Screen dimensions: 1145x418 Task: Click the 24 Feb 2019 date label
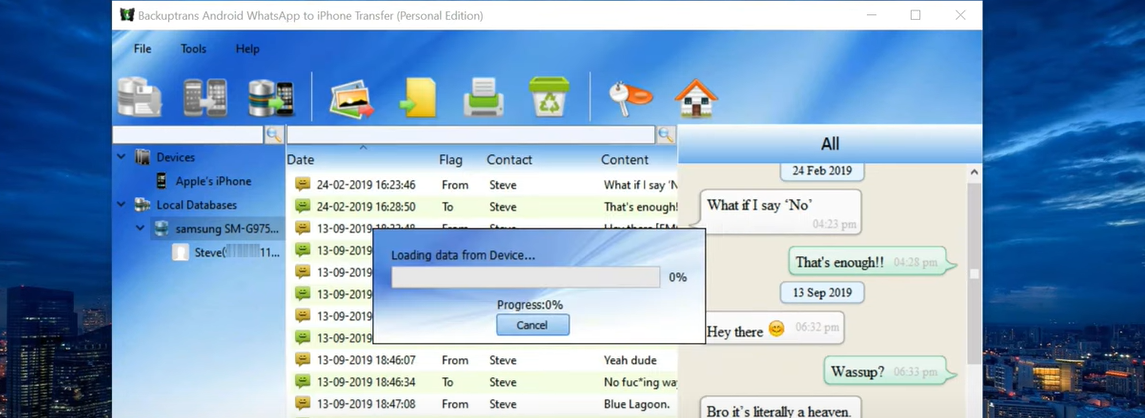coord(822,171)
